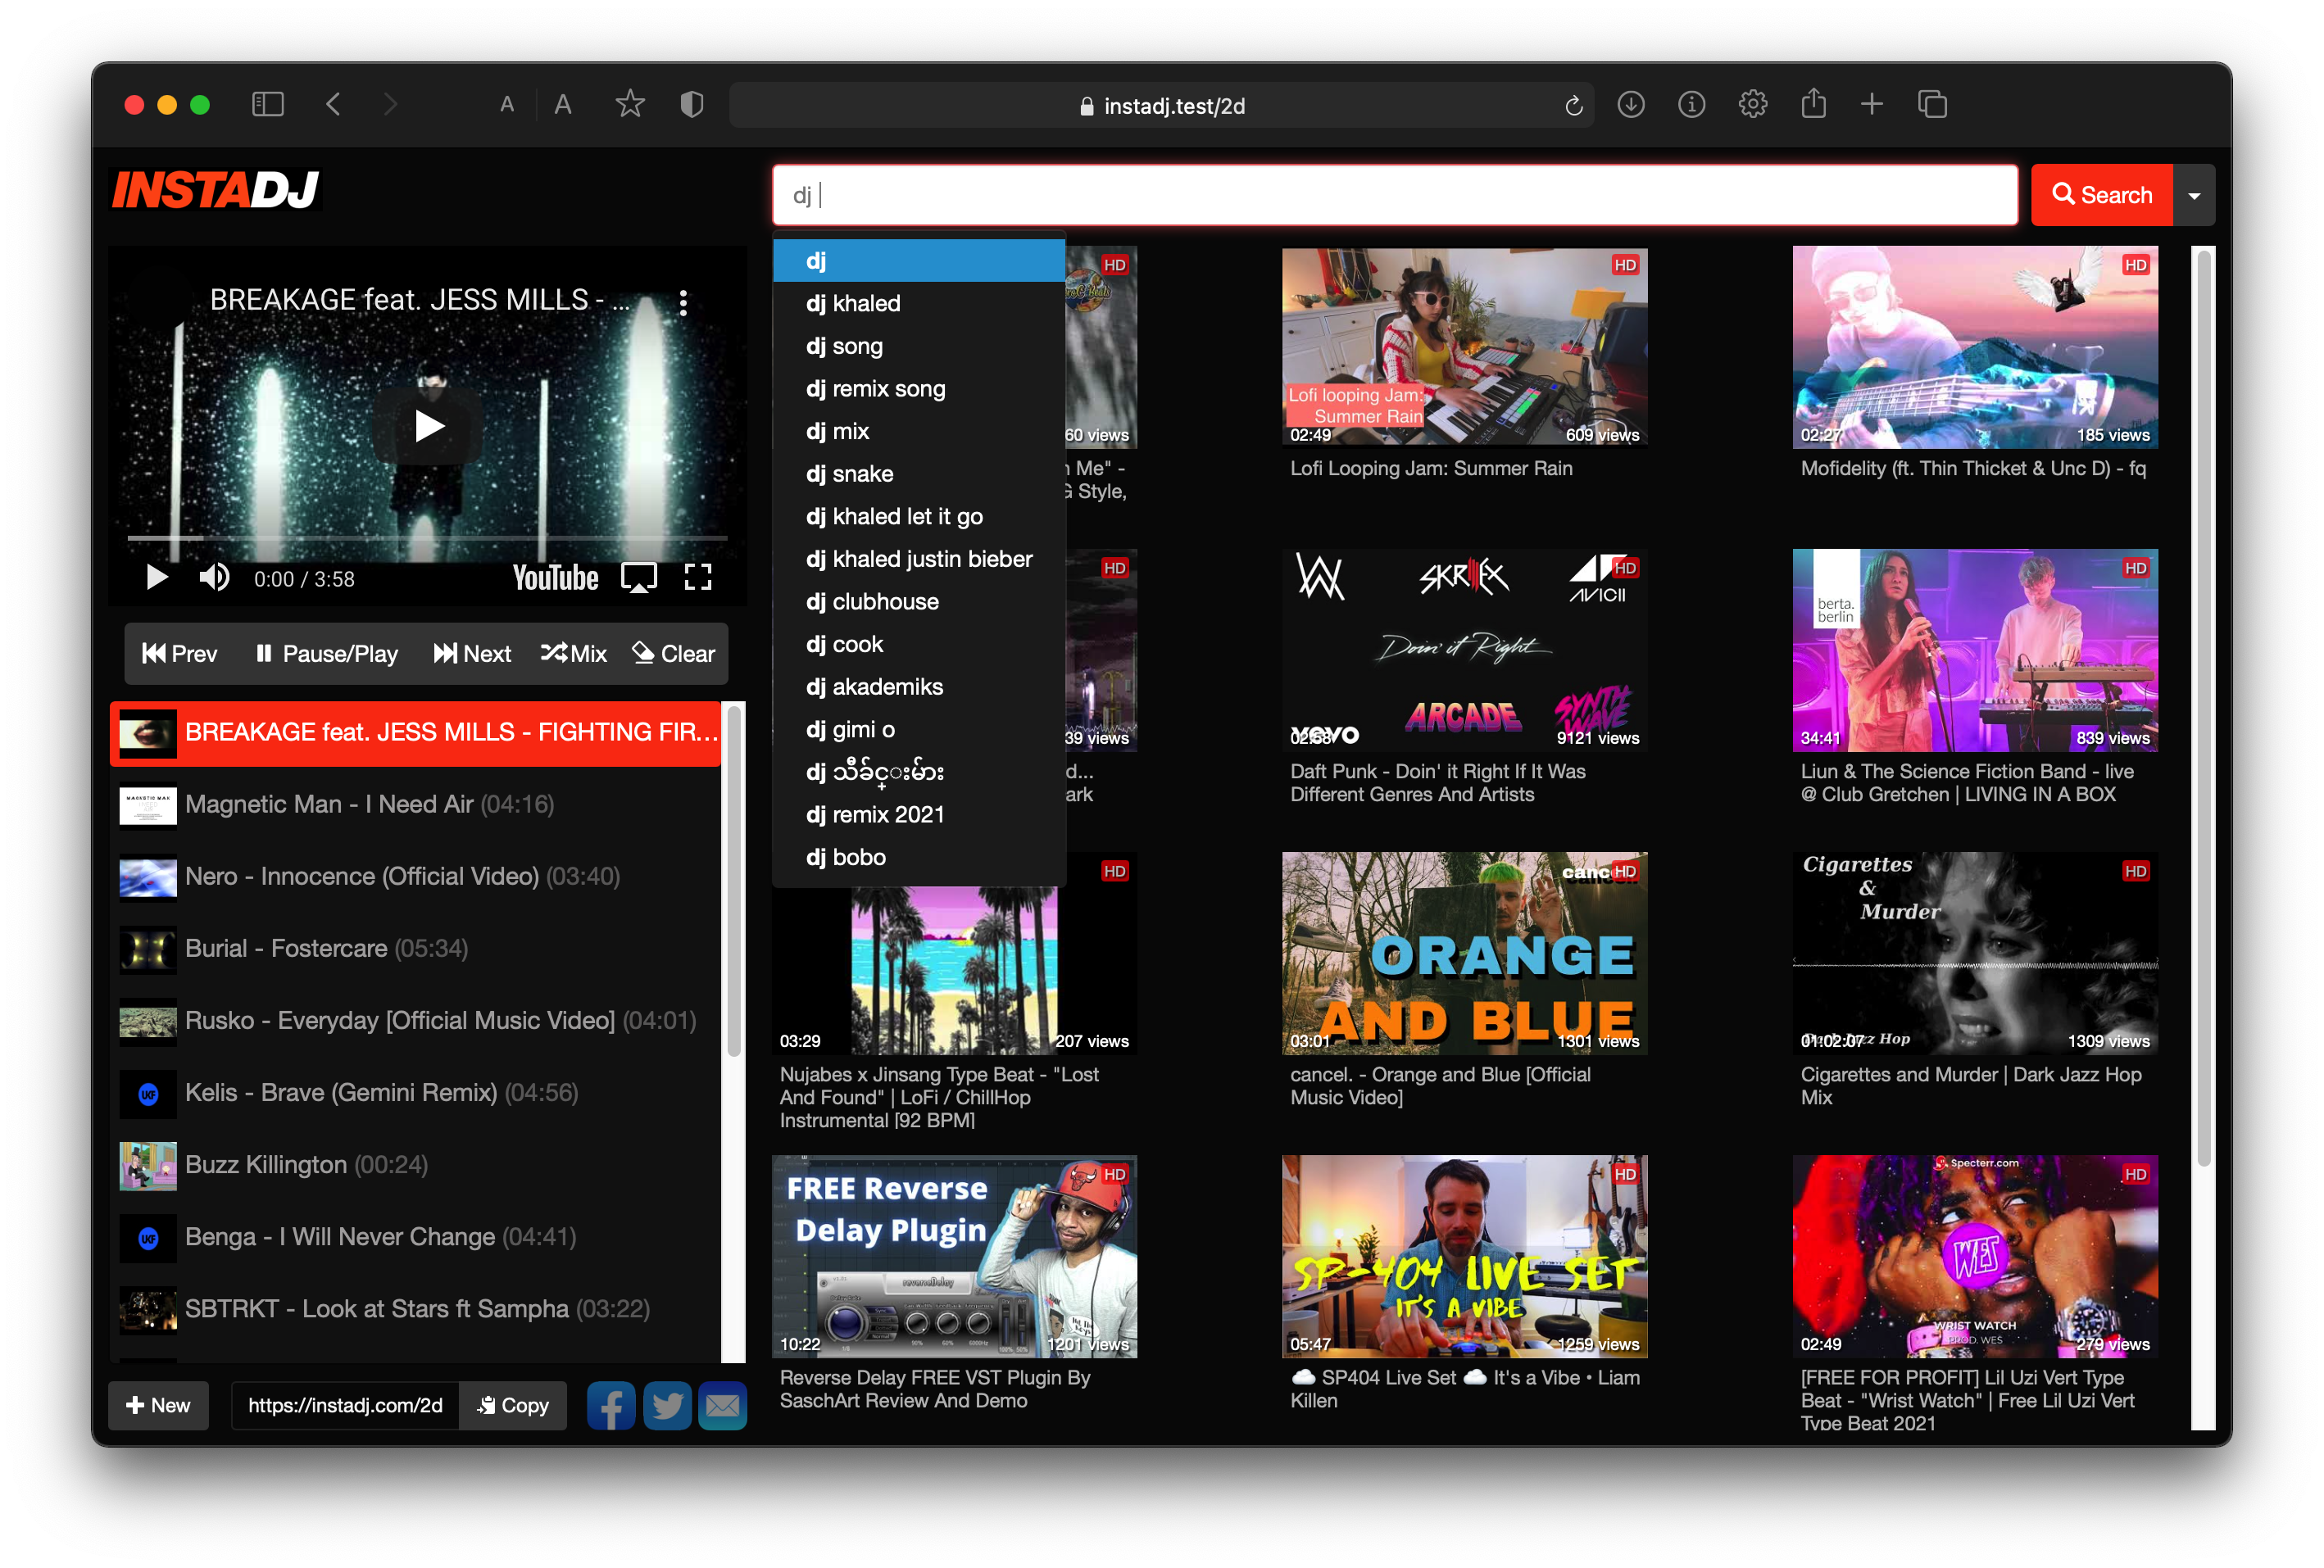The width and height of the screenshot is (2324, 1568).
Task: Enter fullscreen on the video player
Action: [x=698, y=577]
